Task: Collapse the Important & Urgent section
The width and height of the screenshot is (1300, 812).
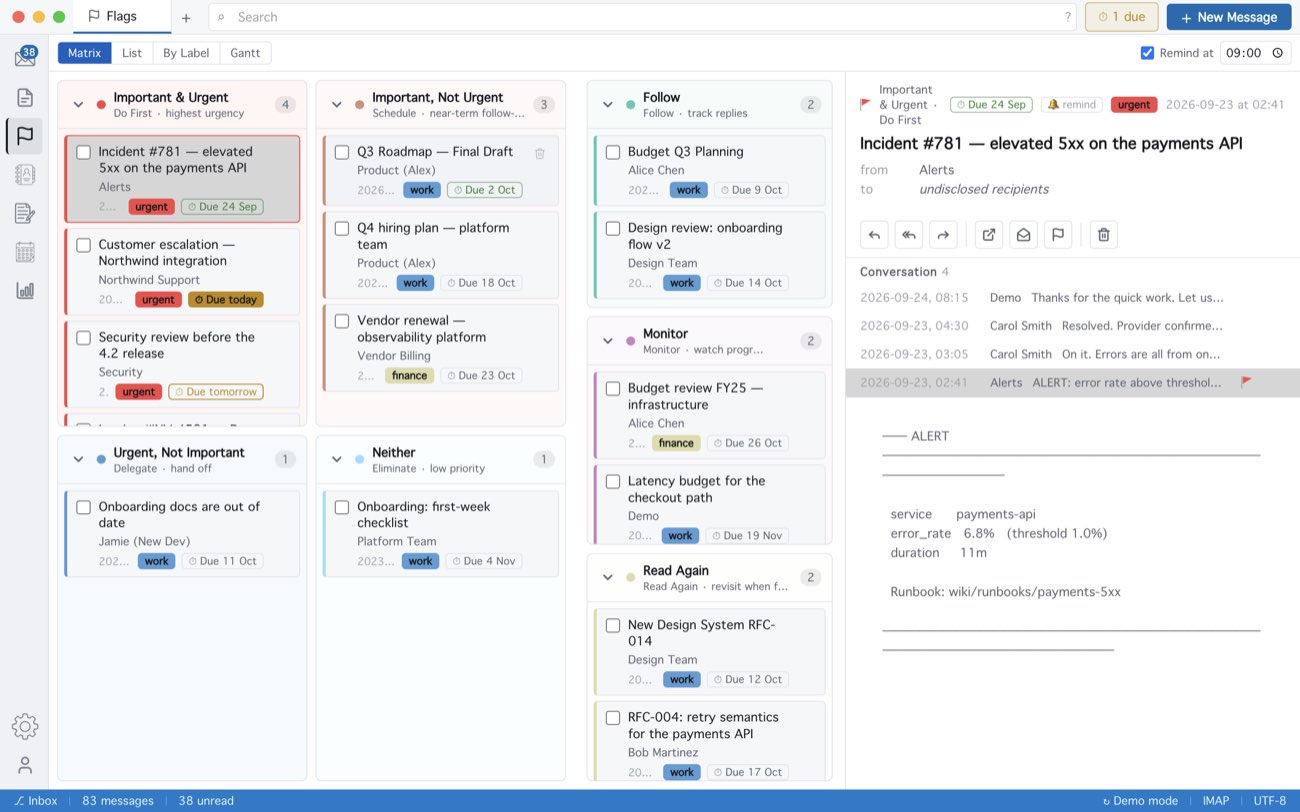Action: click(x=78, y=105)
